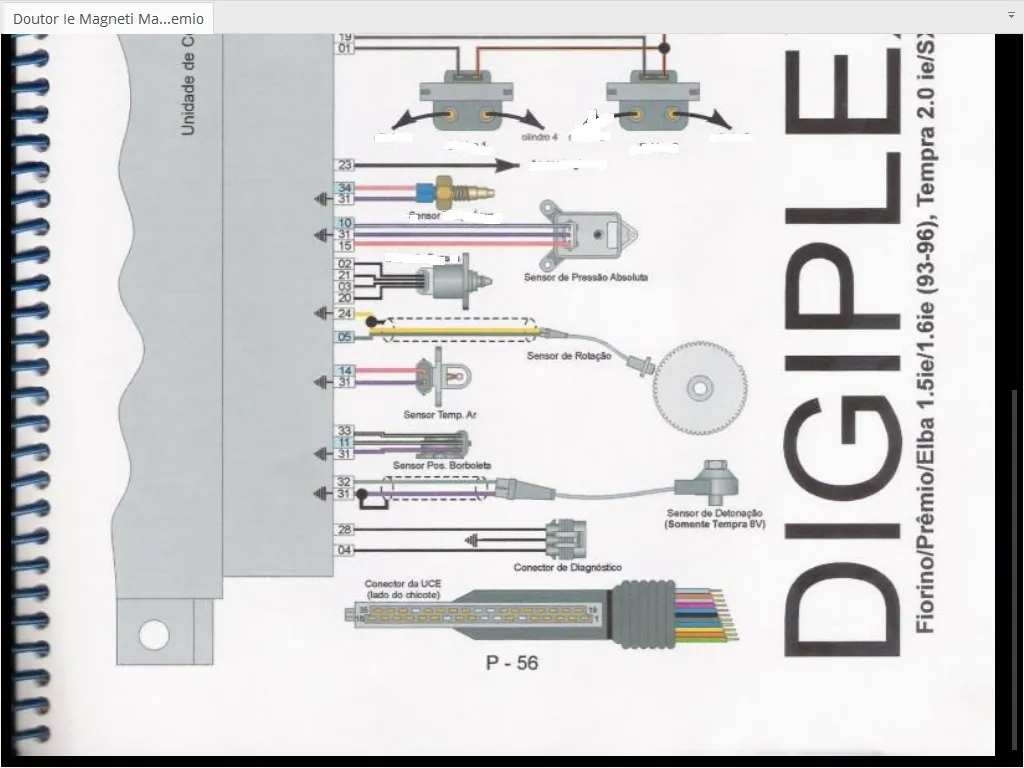Screen dimensions: 1024x768
Task: Click the vertical scrollbar thumb
Action: pyautogui.click(x=1014, y=571)
